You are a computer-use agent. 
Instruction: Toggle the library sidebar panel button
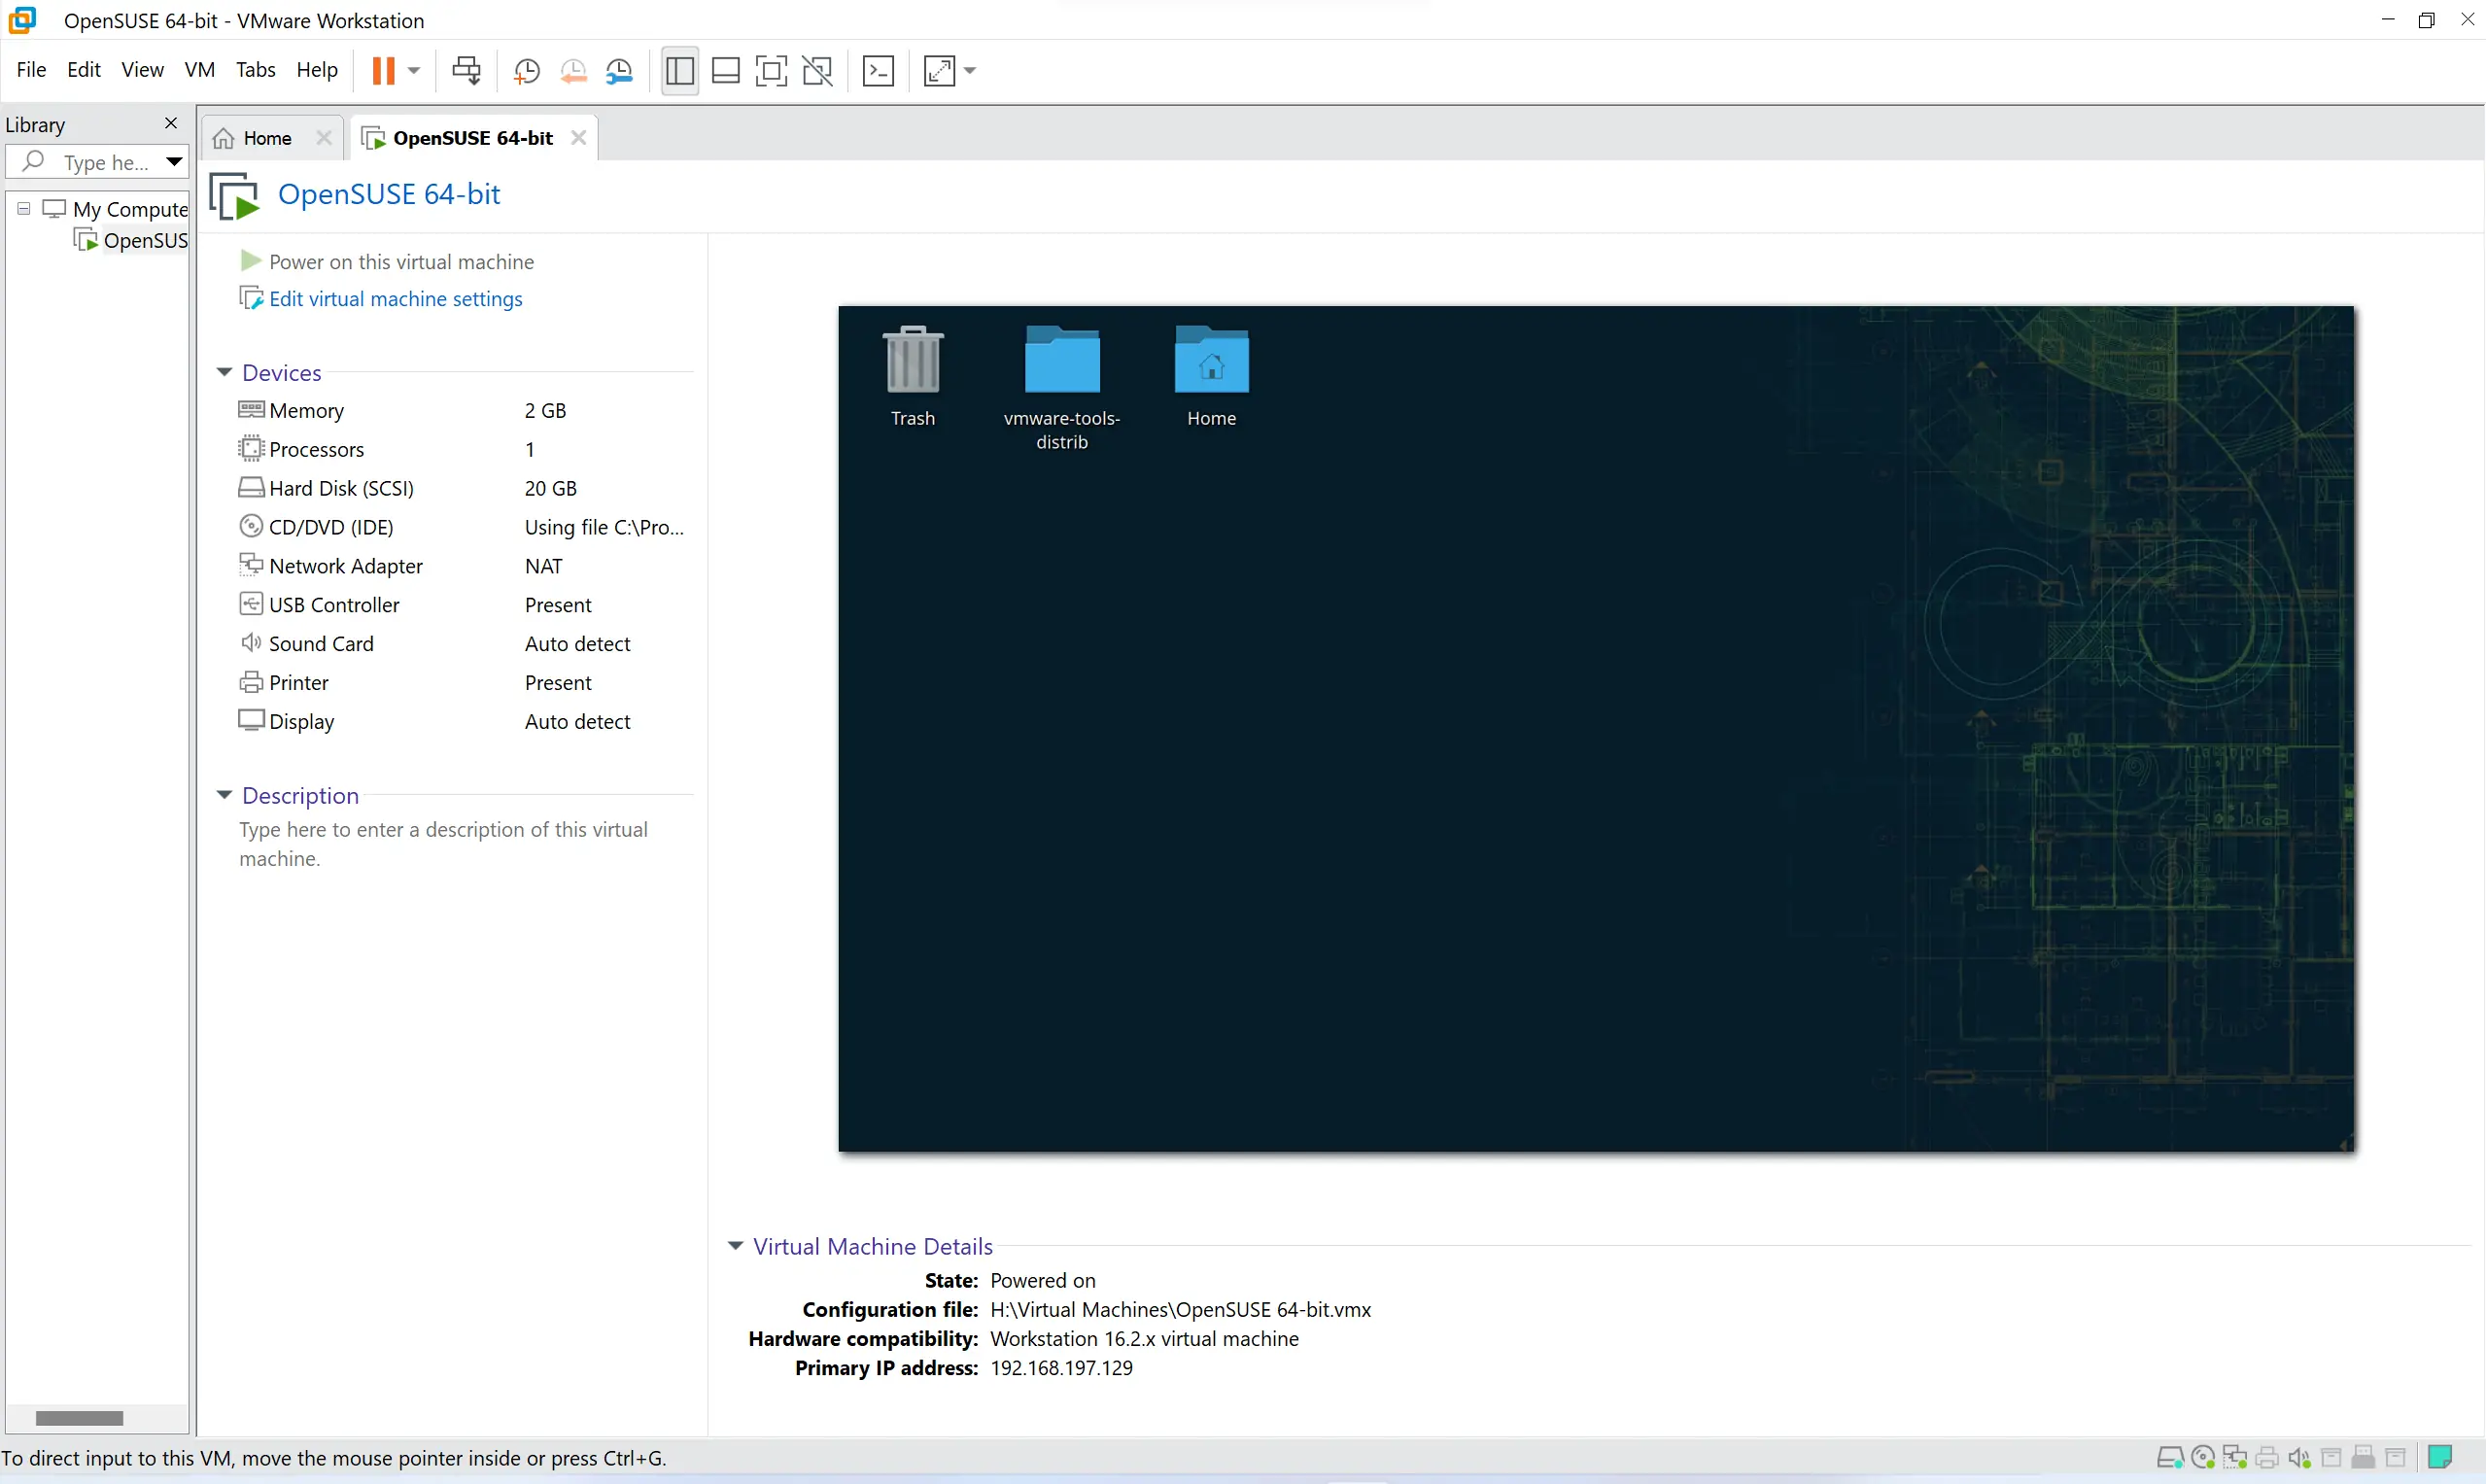coord(680,70)
